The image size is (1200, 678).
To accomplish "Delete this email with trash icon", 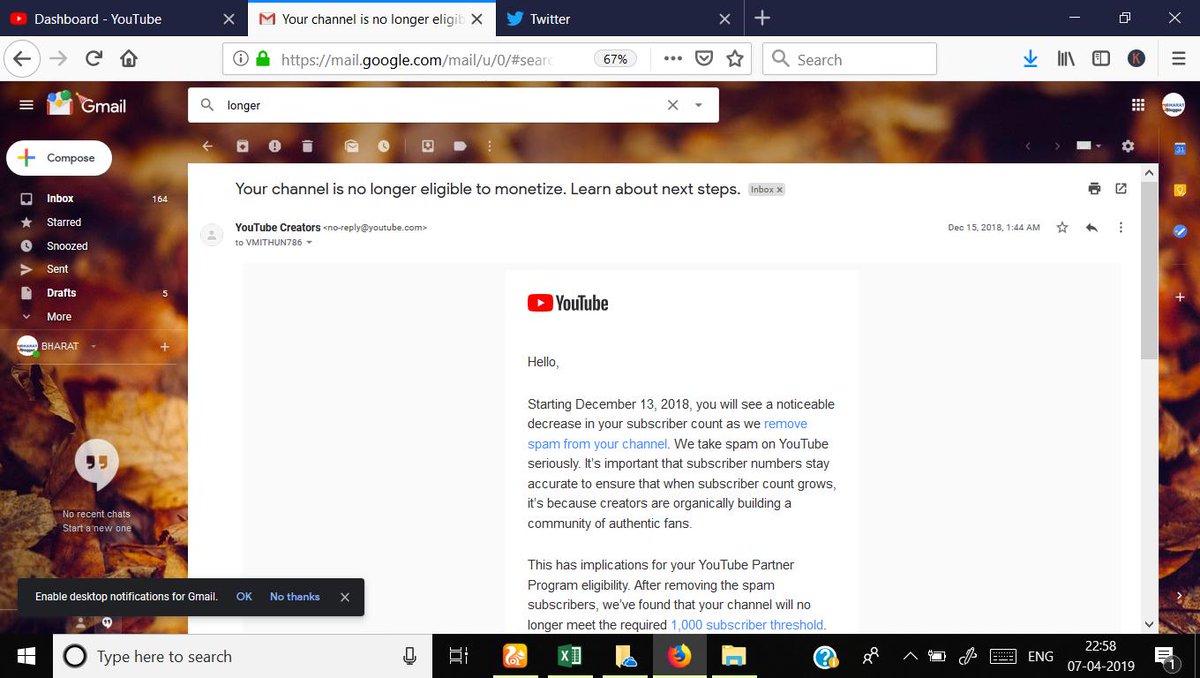I will click(307, 146).
